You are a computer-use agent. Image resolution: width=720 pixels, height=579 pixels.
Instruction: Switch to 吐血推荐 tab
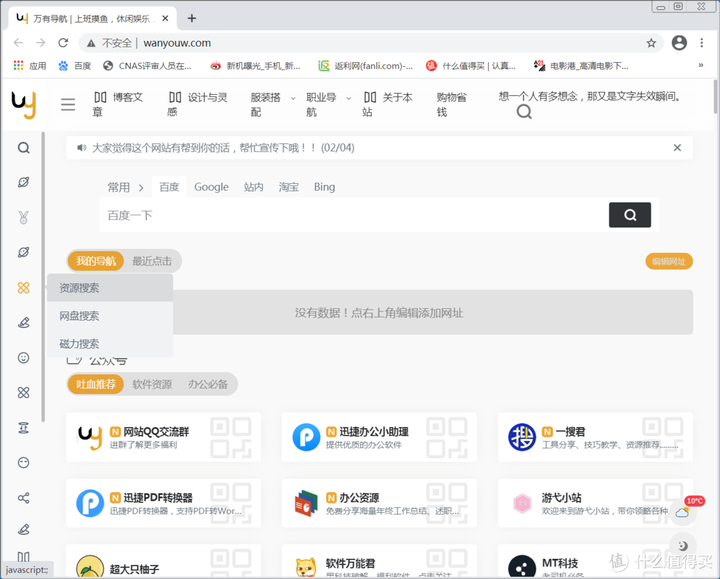pyautogui.click(x=96, y=384)
